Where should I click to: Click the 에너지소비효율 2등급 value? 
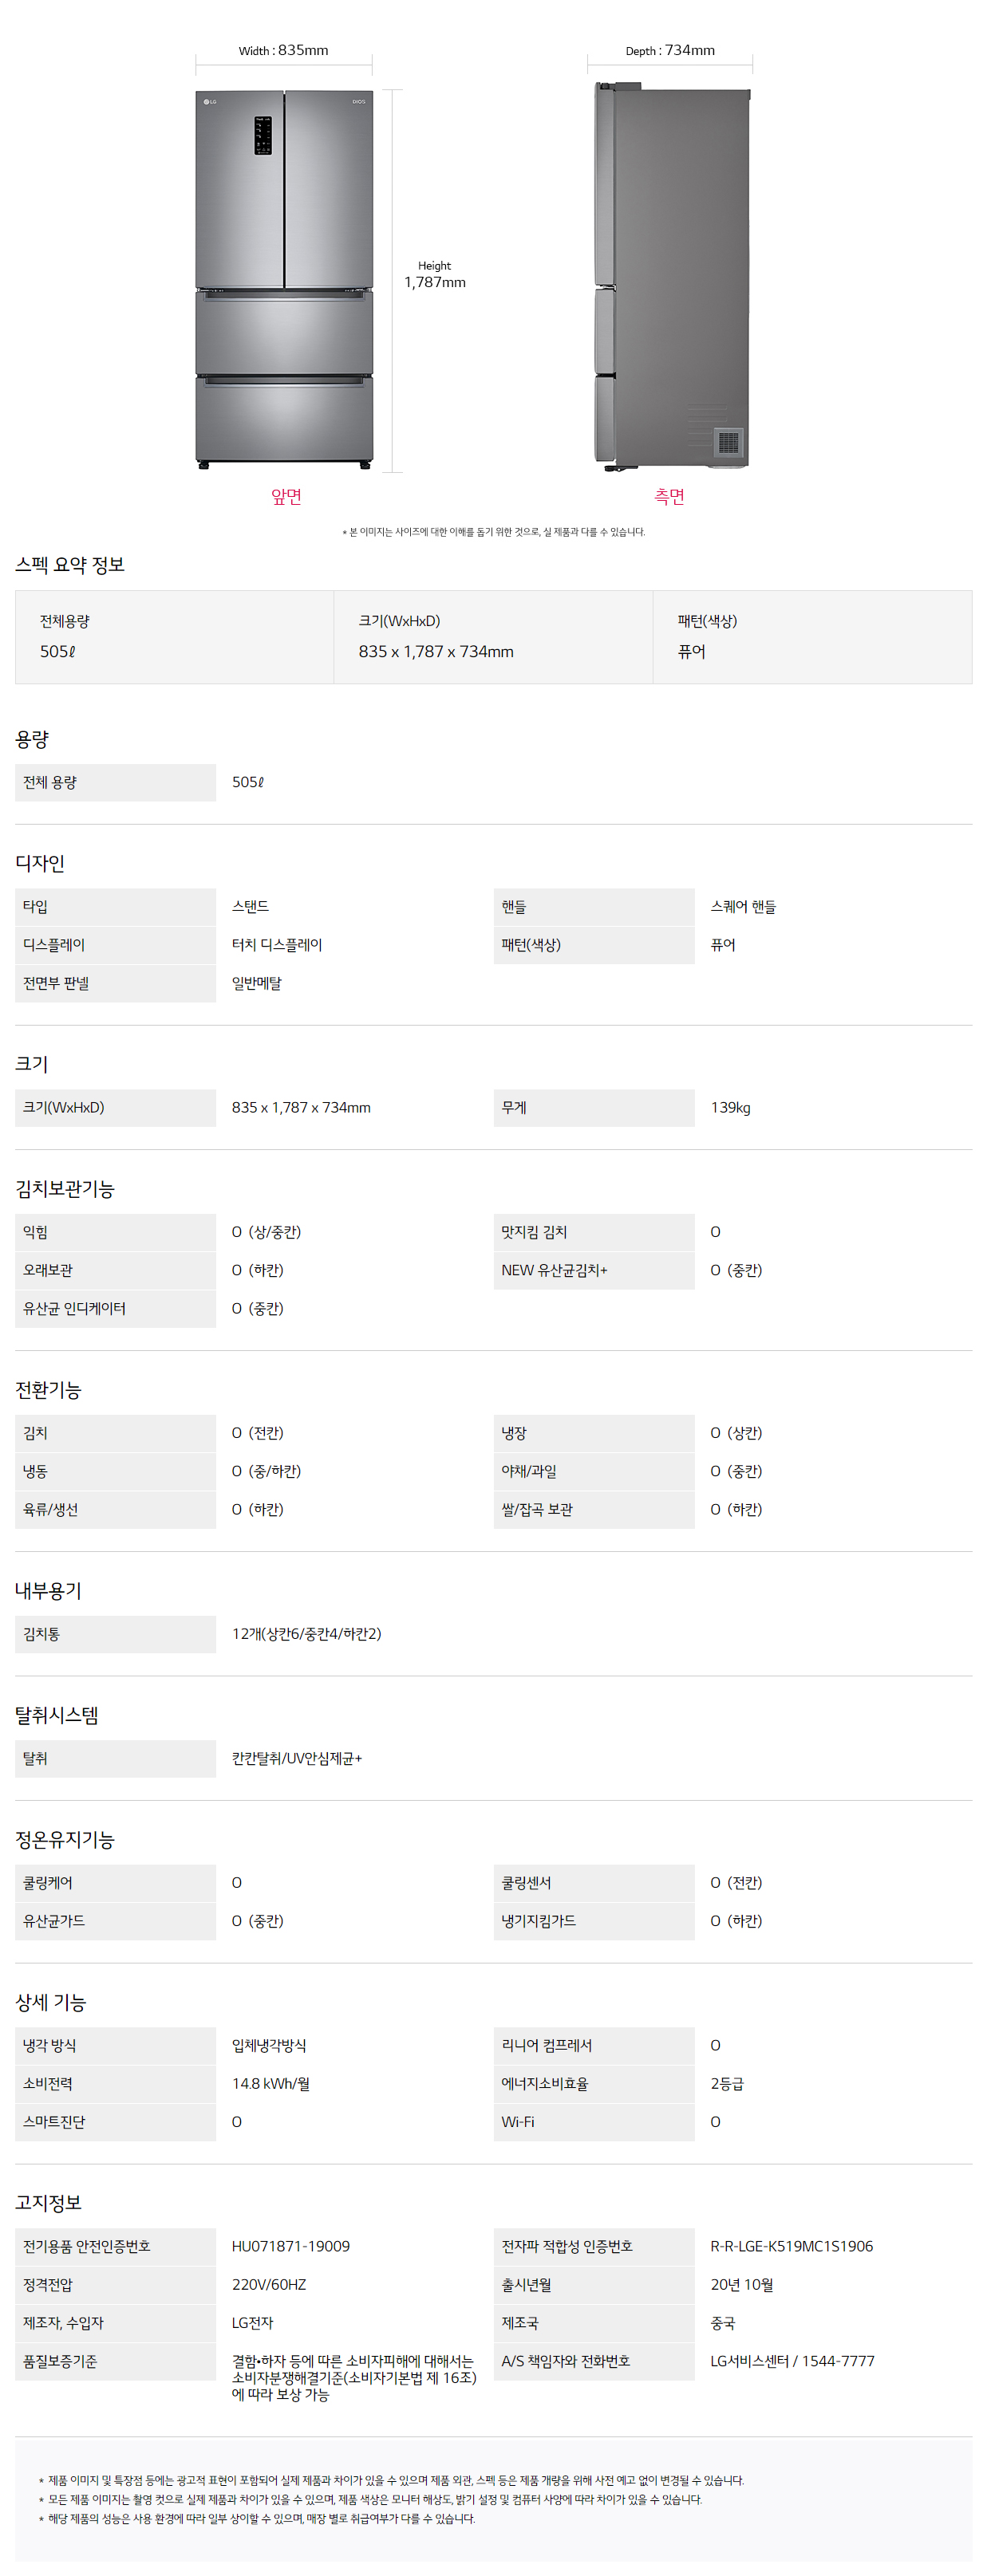(727, 2084)
